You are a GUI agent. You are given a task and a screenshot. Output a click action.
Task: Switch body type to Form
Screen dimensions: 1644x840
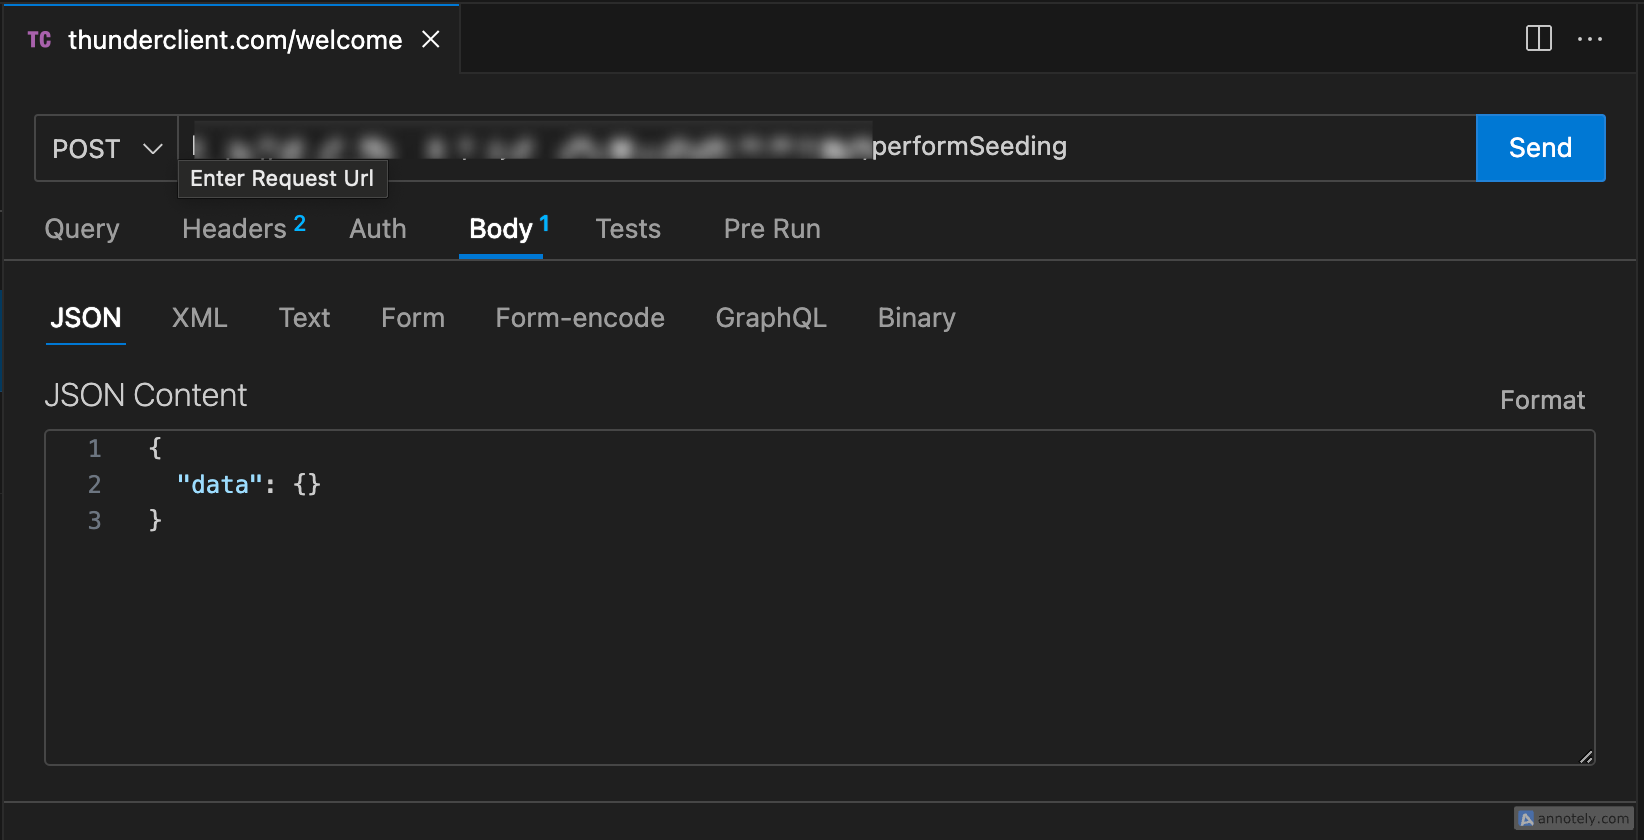point(413,318)
